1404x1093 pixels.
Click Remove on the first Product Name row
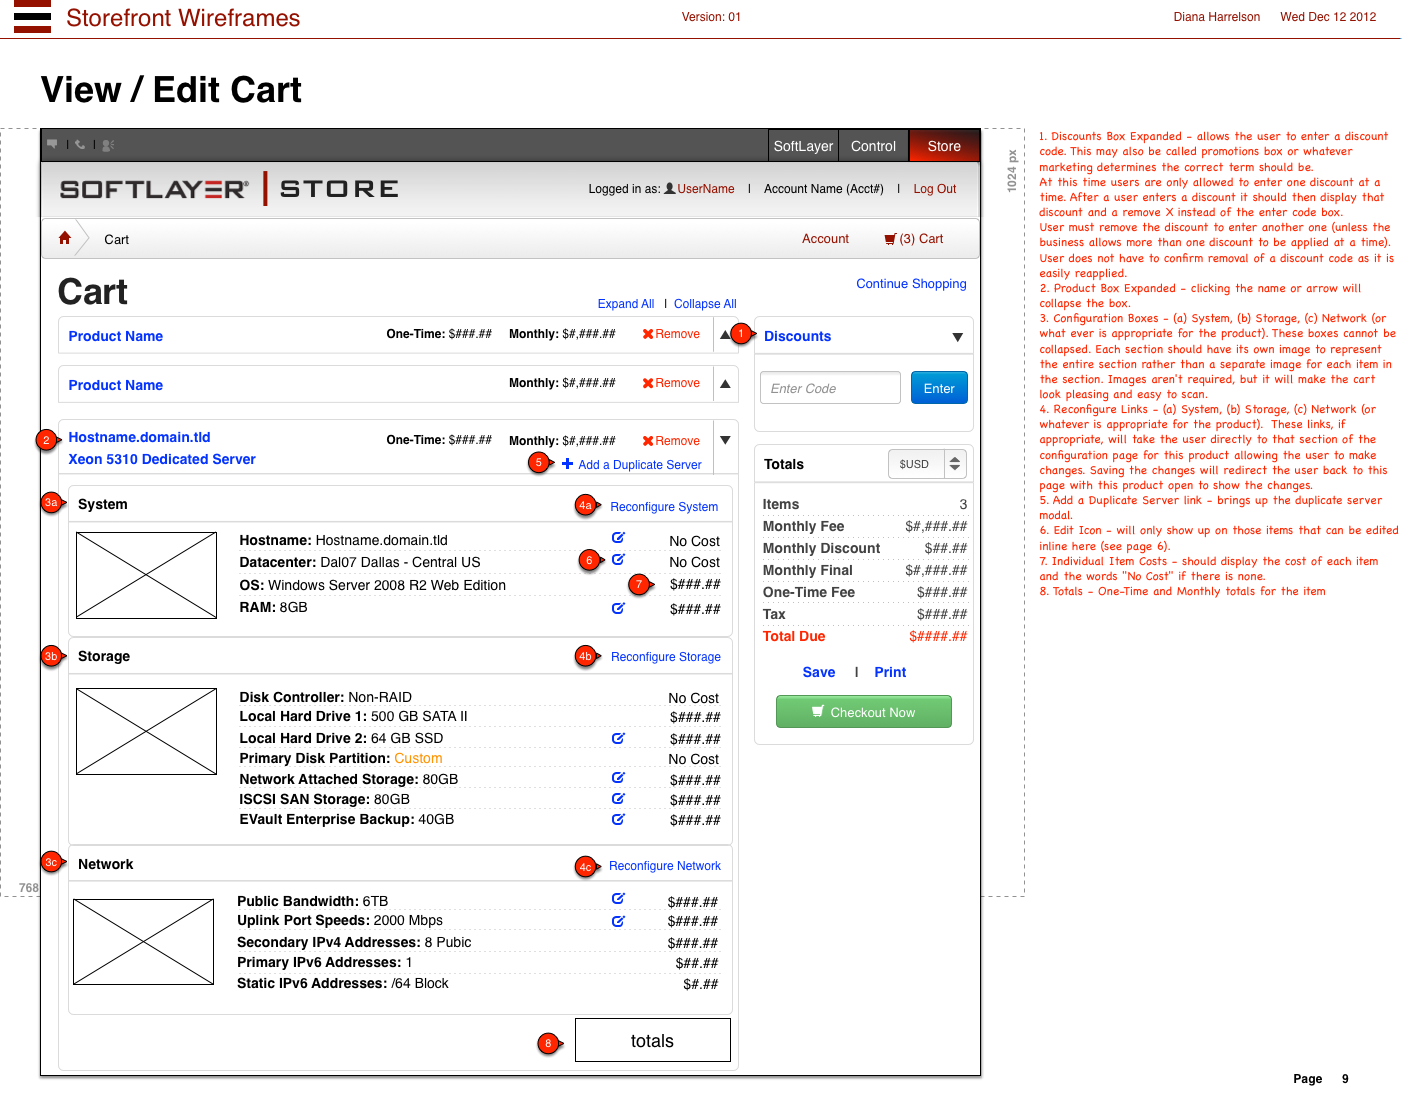678,334
